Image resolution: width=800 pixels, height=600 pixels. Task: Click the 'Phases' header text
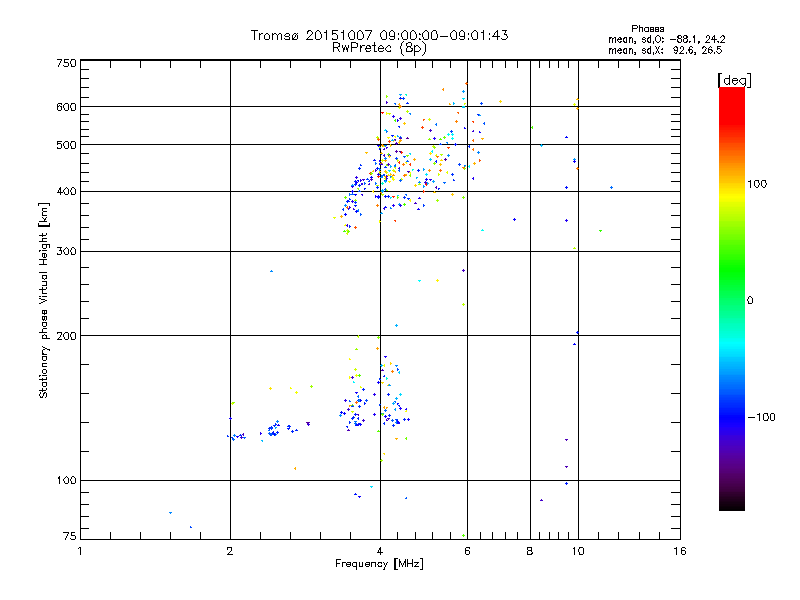647,29
